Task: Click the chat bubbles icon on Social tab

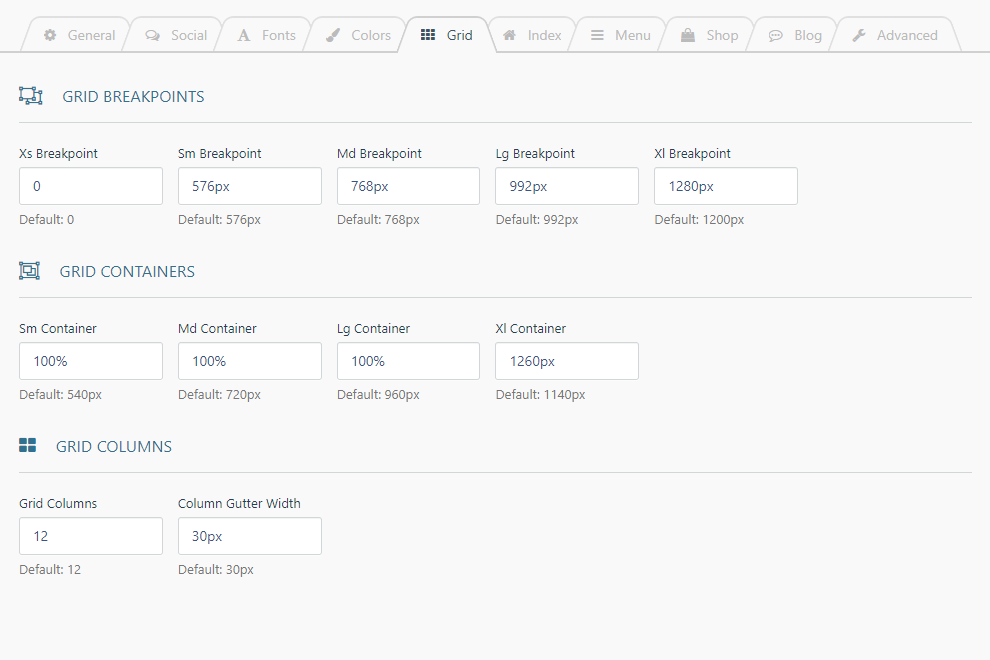Action: tap(153, 35)
